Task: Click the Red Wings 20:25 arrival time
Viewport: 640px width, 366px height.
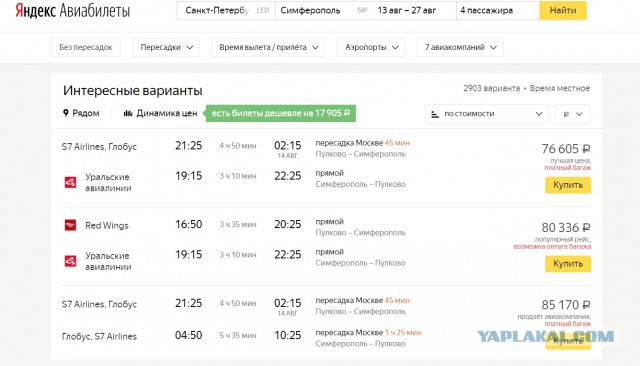Action: pos(288,224)
